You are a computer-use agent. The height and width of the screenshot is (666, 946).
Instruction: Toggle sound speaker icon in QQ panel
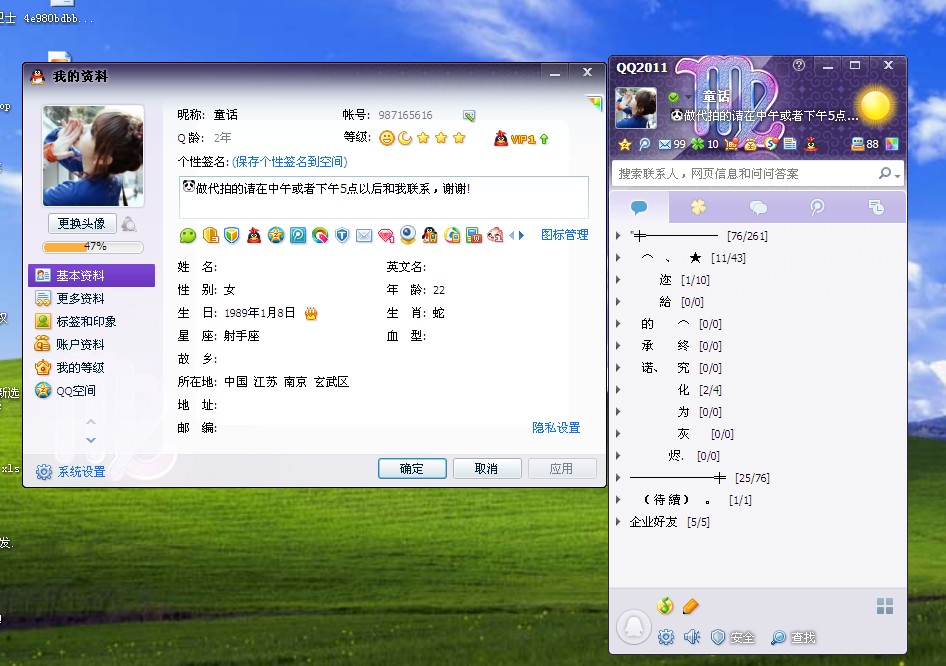tap(691, 637)
